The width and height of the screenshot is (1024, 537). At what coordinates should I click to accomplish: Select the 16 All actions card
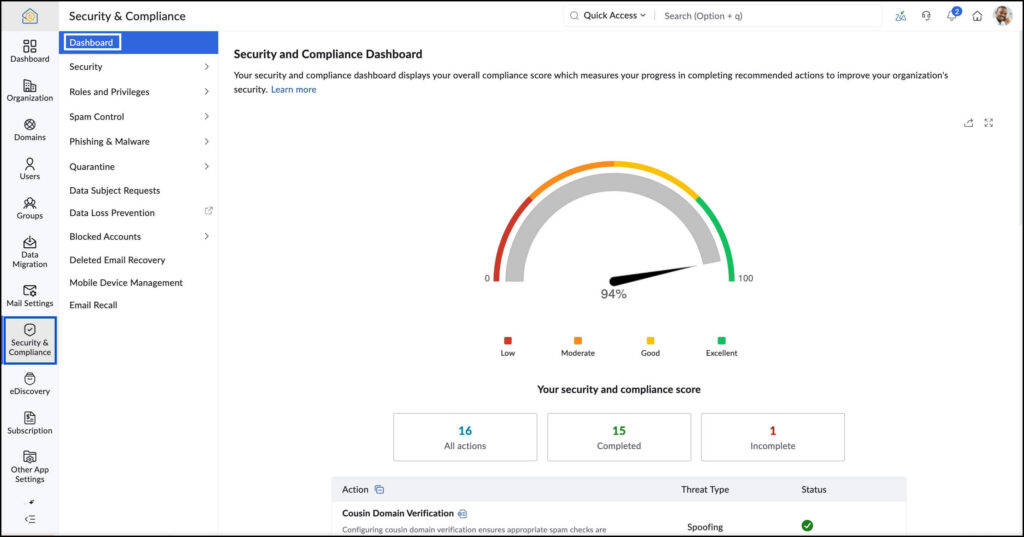tap(465, 437)
